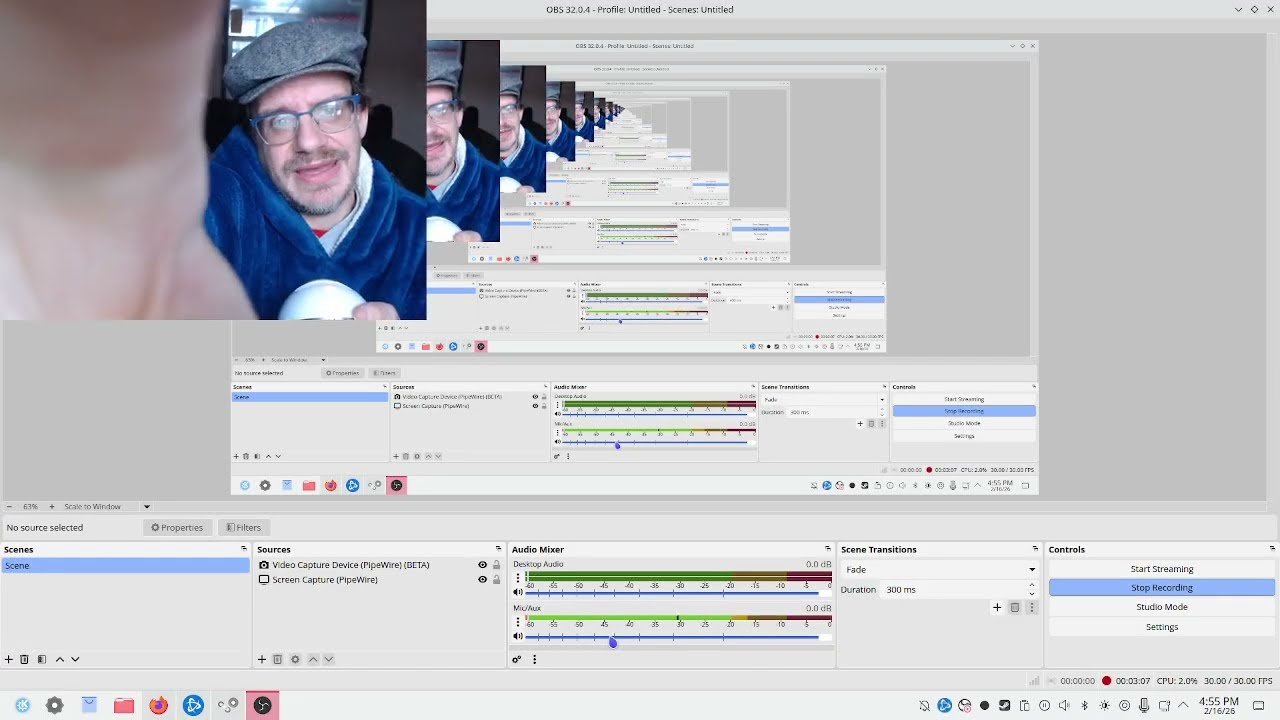Toggle visibility of Video Capture Device source

click(x=482, y=565)
